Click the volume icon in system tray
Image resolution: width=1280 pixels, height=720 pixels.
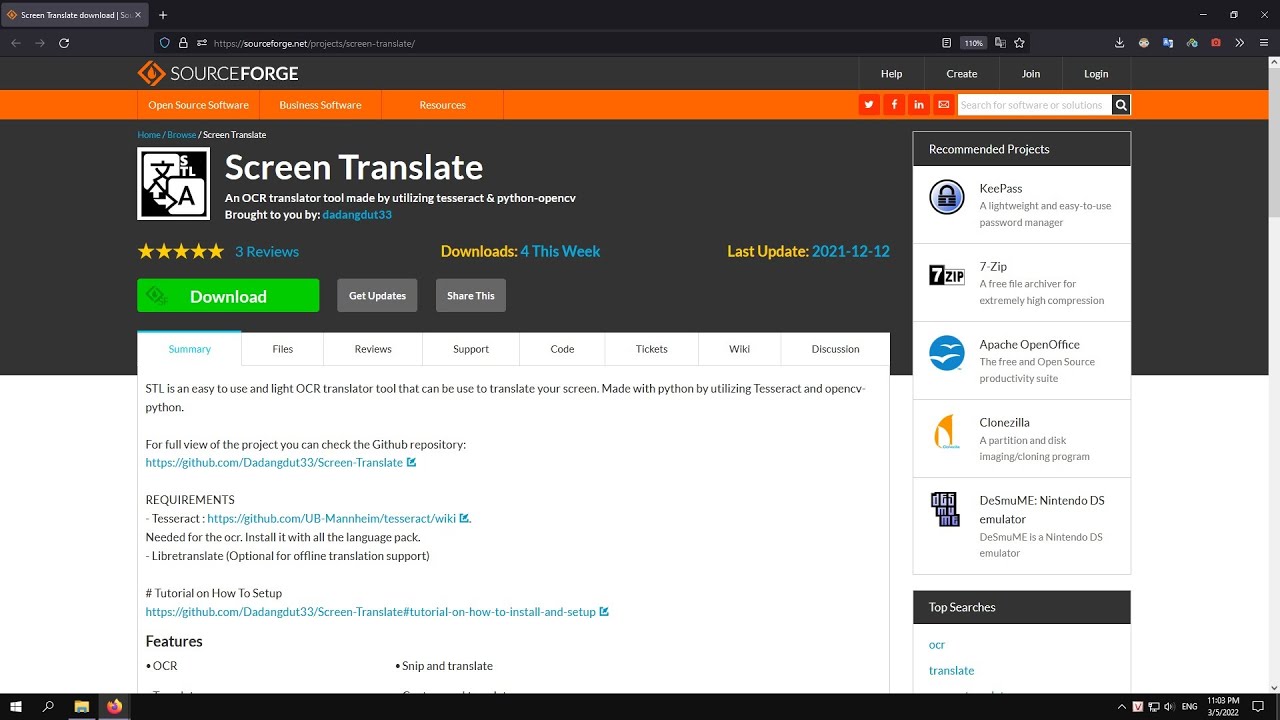(x=1169, y=707)
